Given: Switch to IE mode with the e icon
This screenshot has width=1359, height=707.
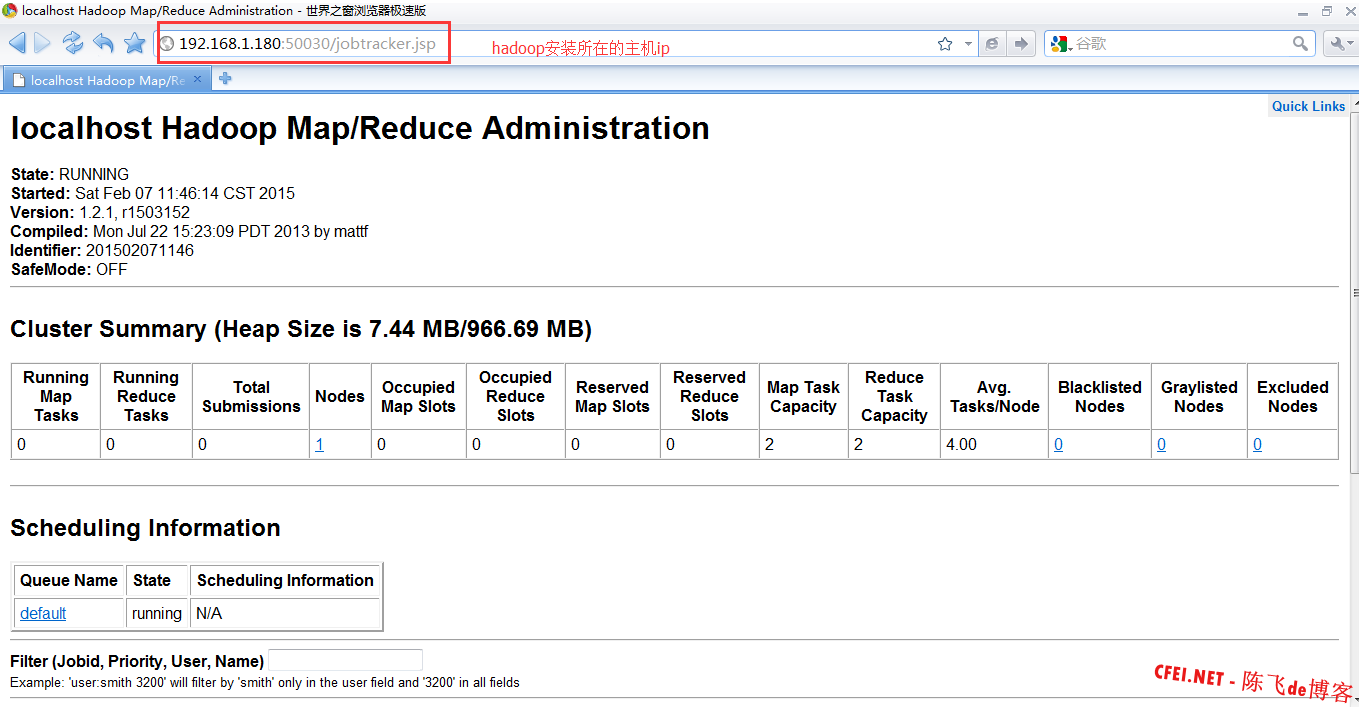Looking at the screenshot, I should 992,44.
